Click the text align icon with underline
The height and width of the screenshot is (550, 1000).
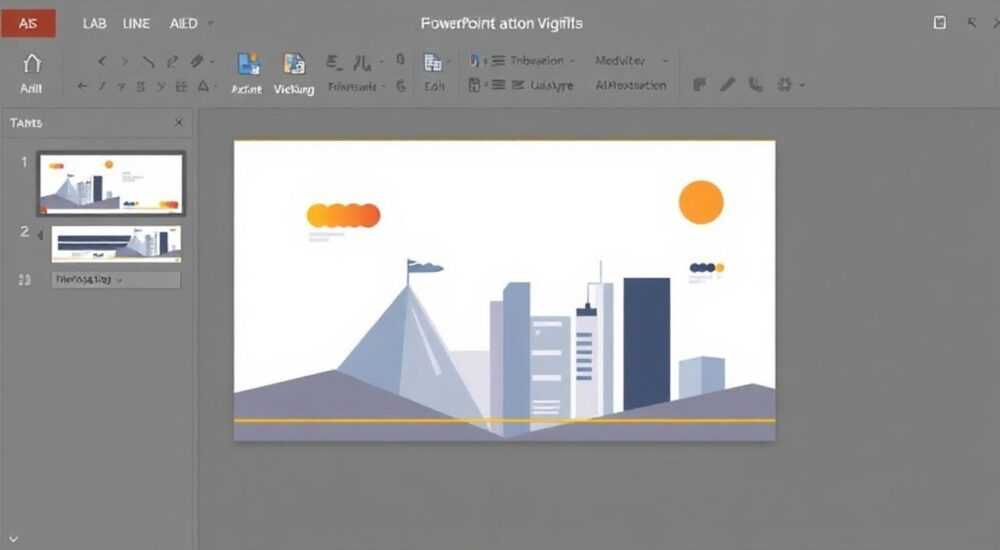(x=334, y=62)
